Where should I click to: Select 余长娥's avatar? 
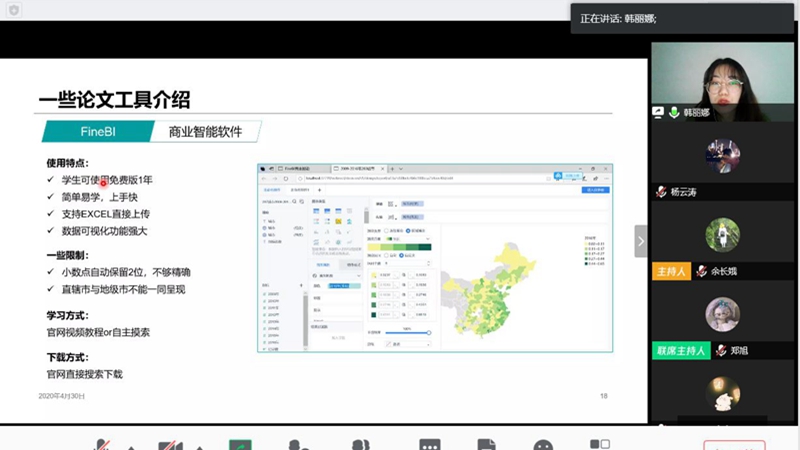click(x=722, y=235)
